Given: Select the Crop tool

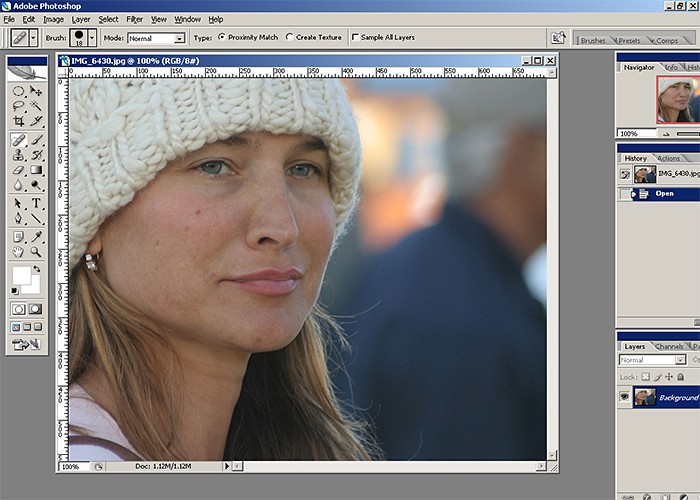Looking at the screenshot, I should 18,121.
